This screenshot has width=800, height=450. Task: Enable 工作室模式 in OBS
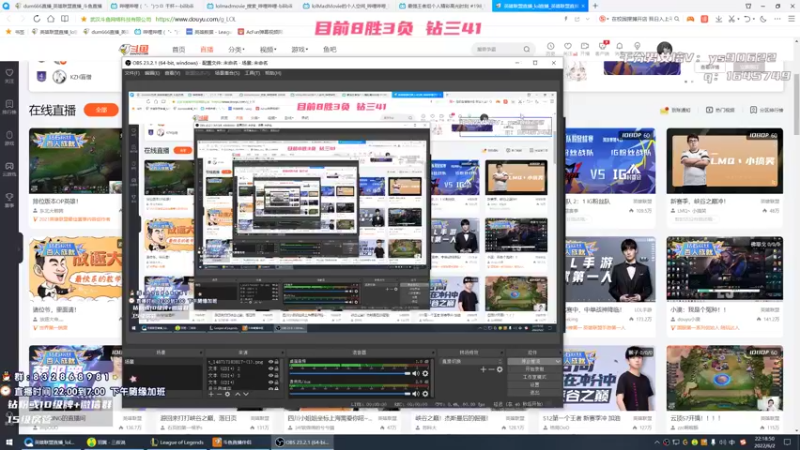coord(534,377)
